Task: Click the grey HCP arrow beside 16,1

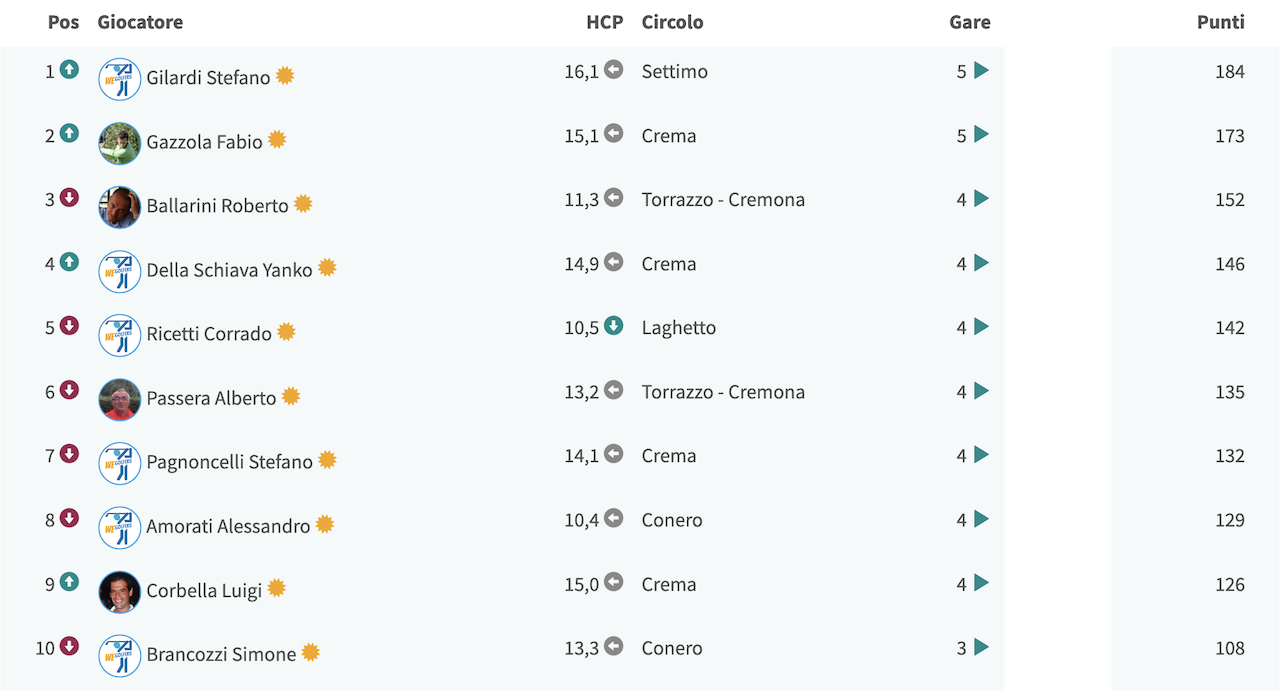Action: (x=614, y=69)
